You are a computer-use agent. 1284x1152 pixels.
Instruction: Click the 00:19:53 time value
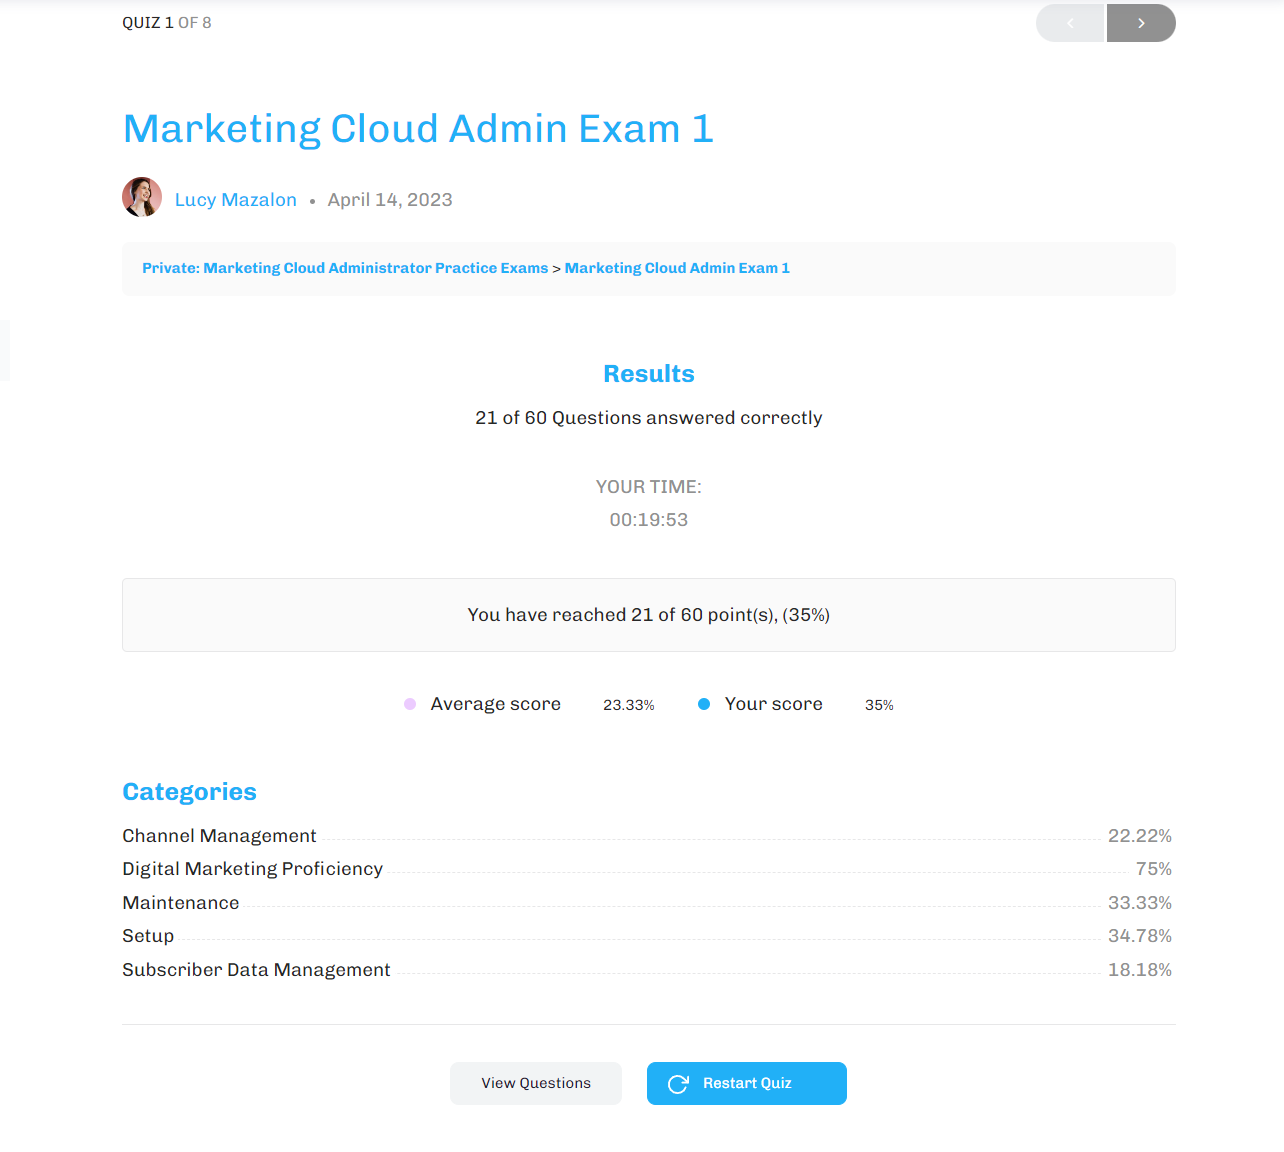click(x=649, y=520)
